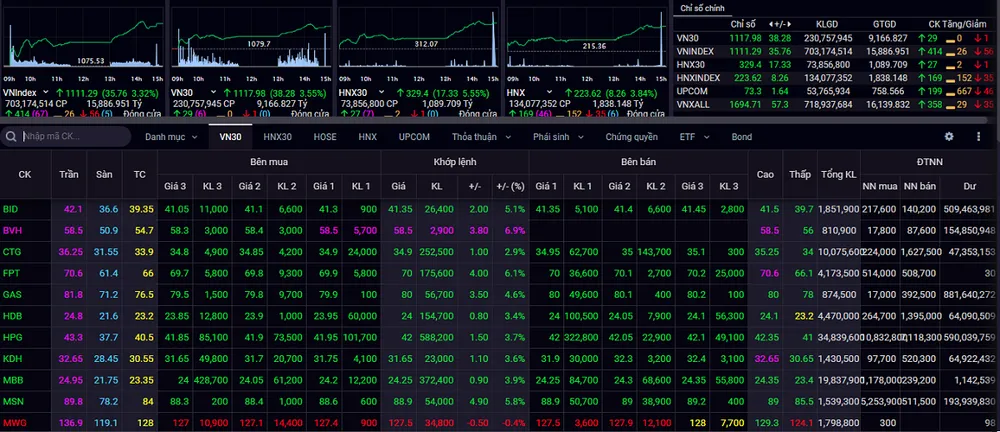
Task: Switch to the HNX30 tab
Action: [277, 136]
